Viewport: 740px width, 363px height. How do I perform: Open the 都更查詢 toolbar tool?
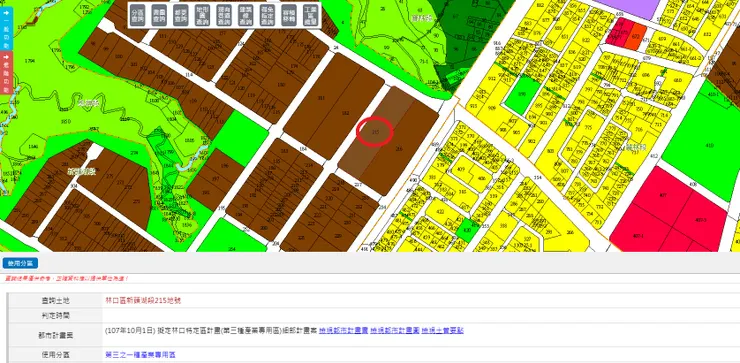point(180,16)
